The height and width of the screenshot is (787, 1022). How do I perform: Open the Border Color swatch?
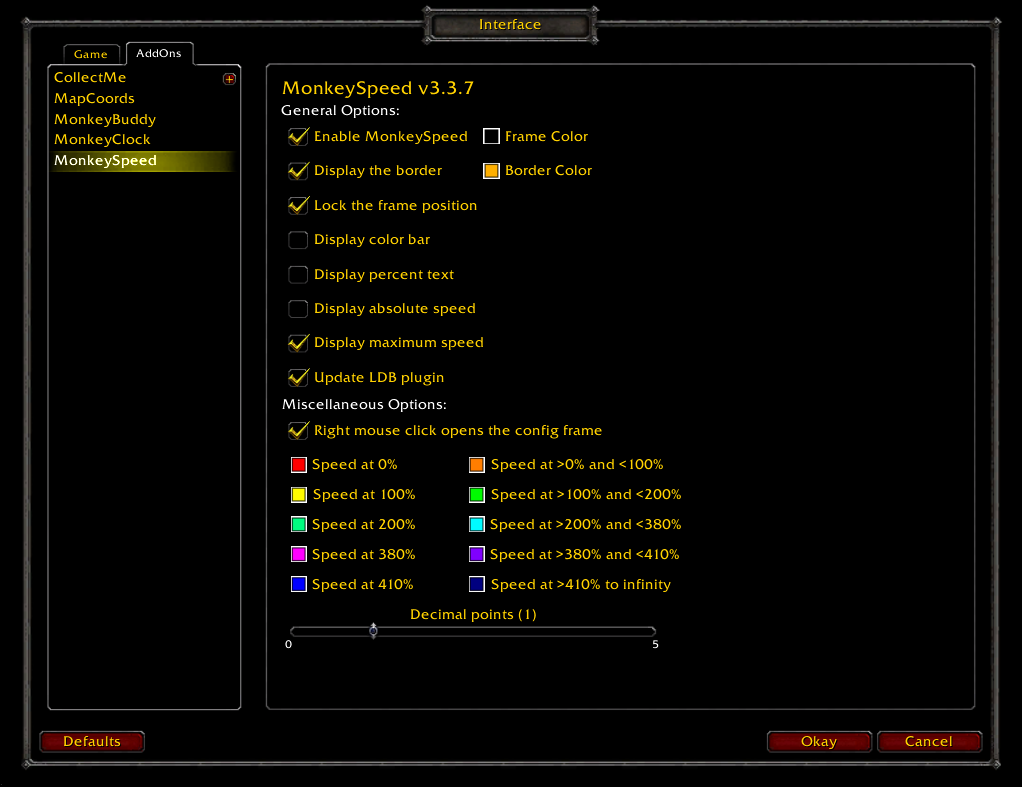pyautogui.click(x=491, y=171)
